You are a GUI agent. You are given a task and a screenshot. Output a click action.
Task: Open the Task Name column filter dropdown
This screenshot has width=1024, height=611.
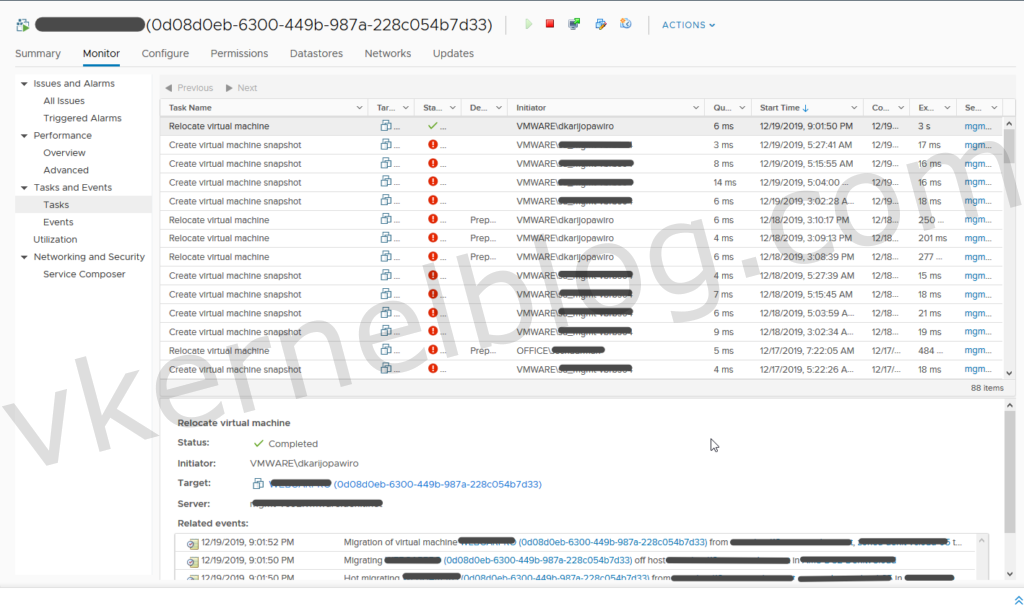click(359, 107)
